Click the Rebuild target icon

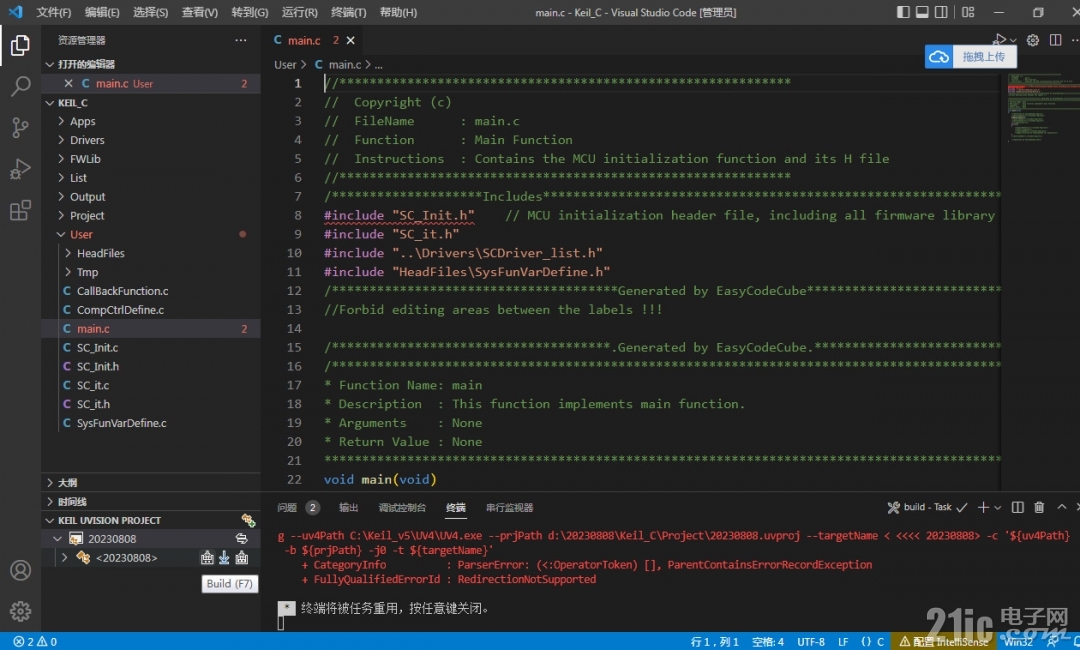click(x=242, y=558)
